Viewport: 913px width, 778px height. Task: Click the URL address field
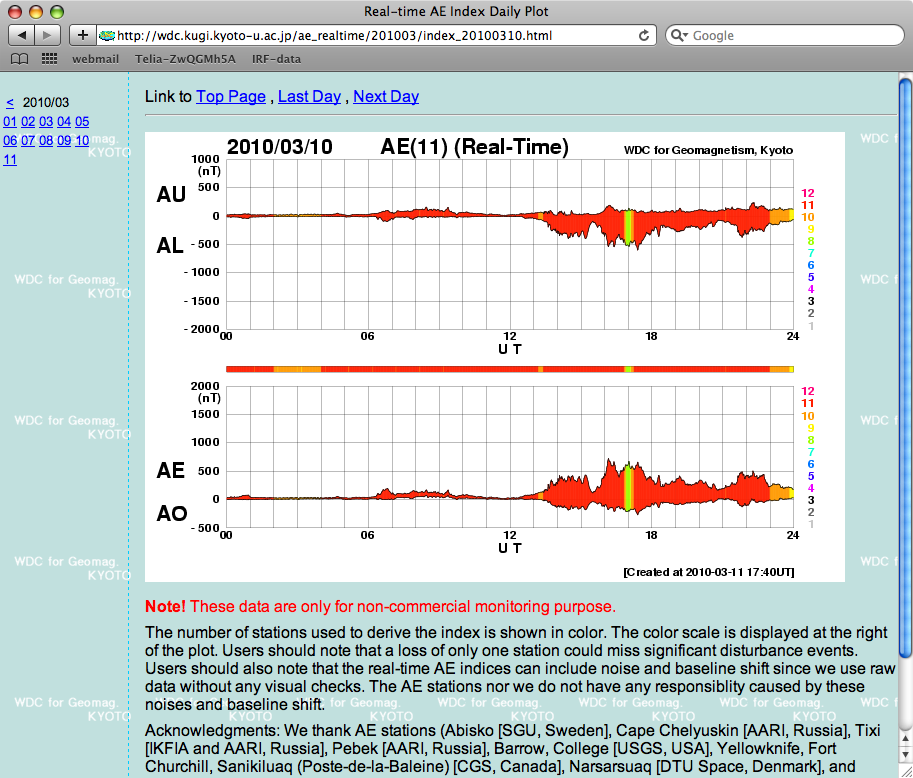coord(370,36)
